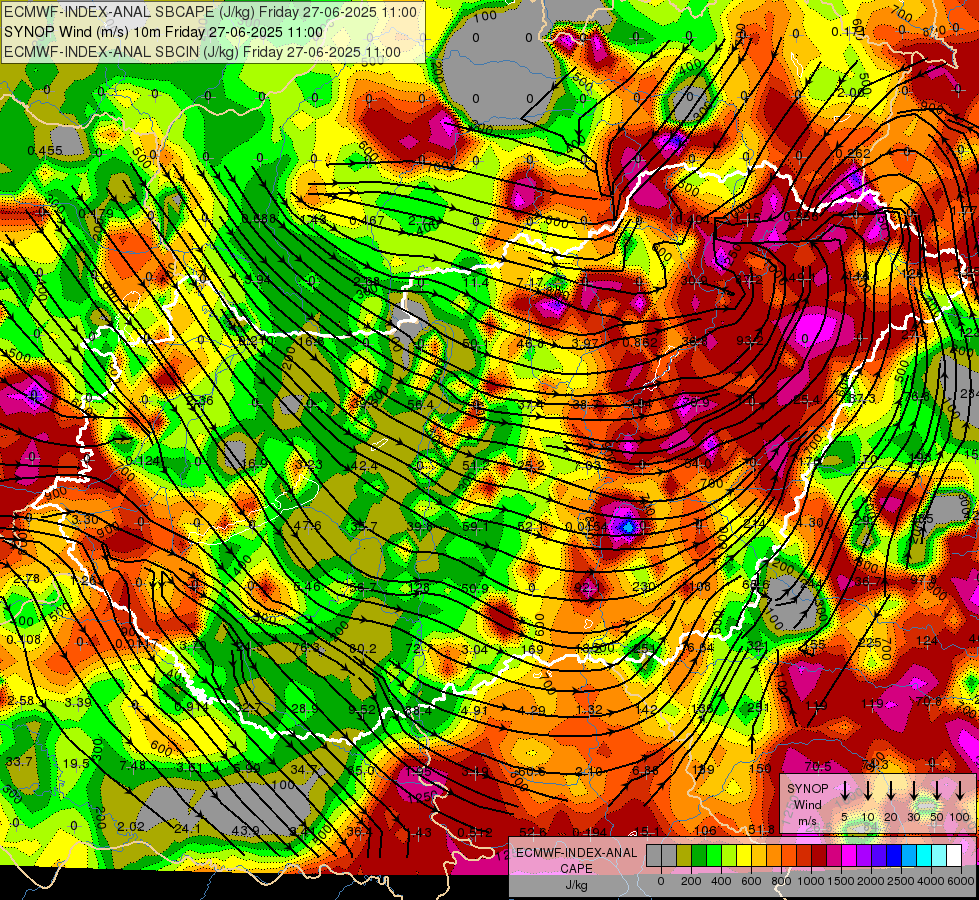Click the wind arrow above 50 m/s
The width and height of the screenshot is (979, 900).
(x=937, y=791)
